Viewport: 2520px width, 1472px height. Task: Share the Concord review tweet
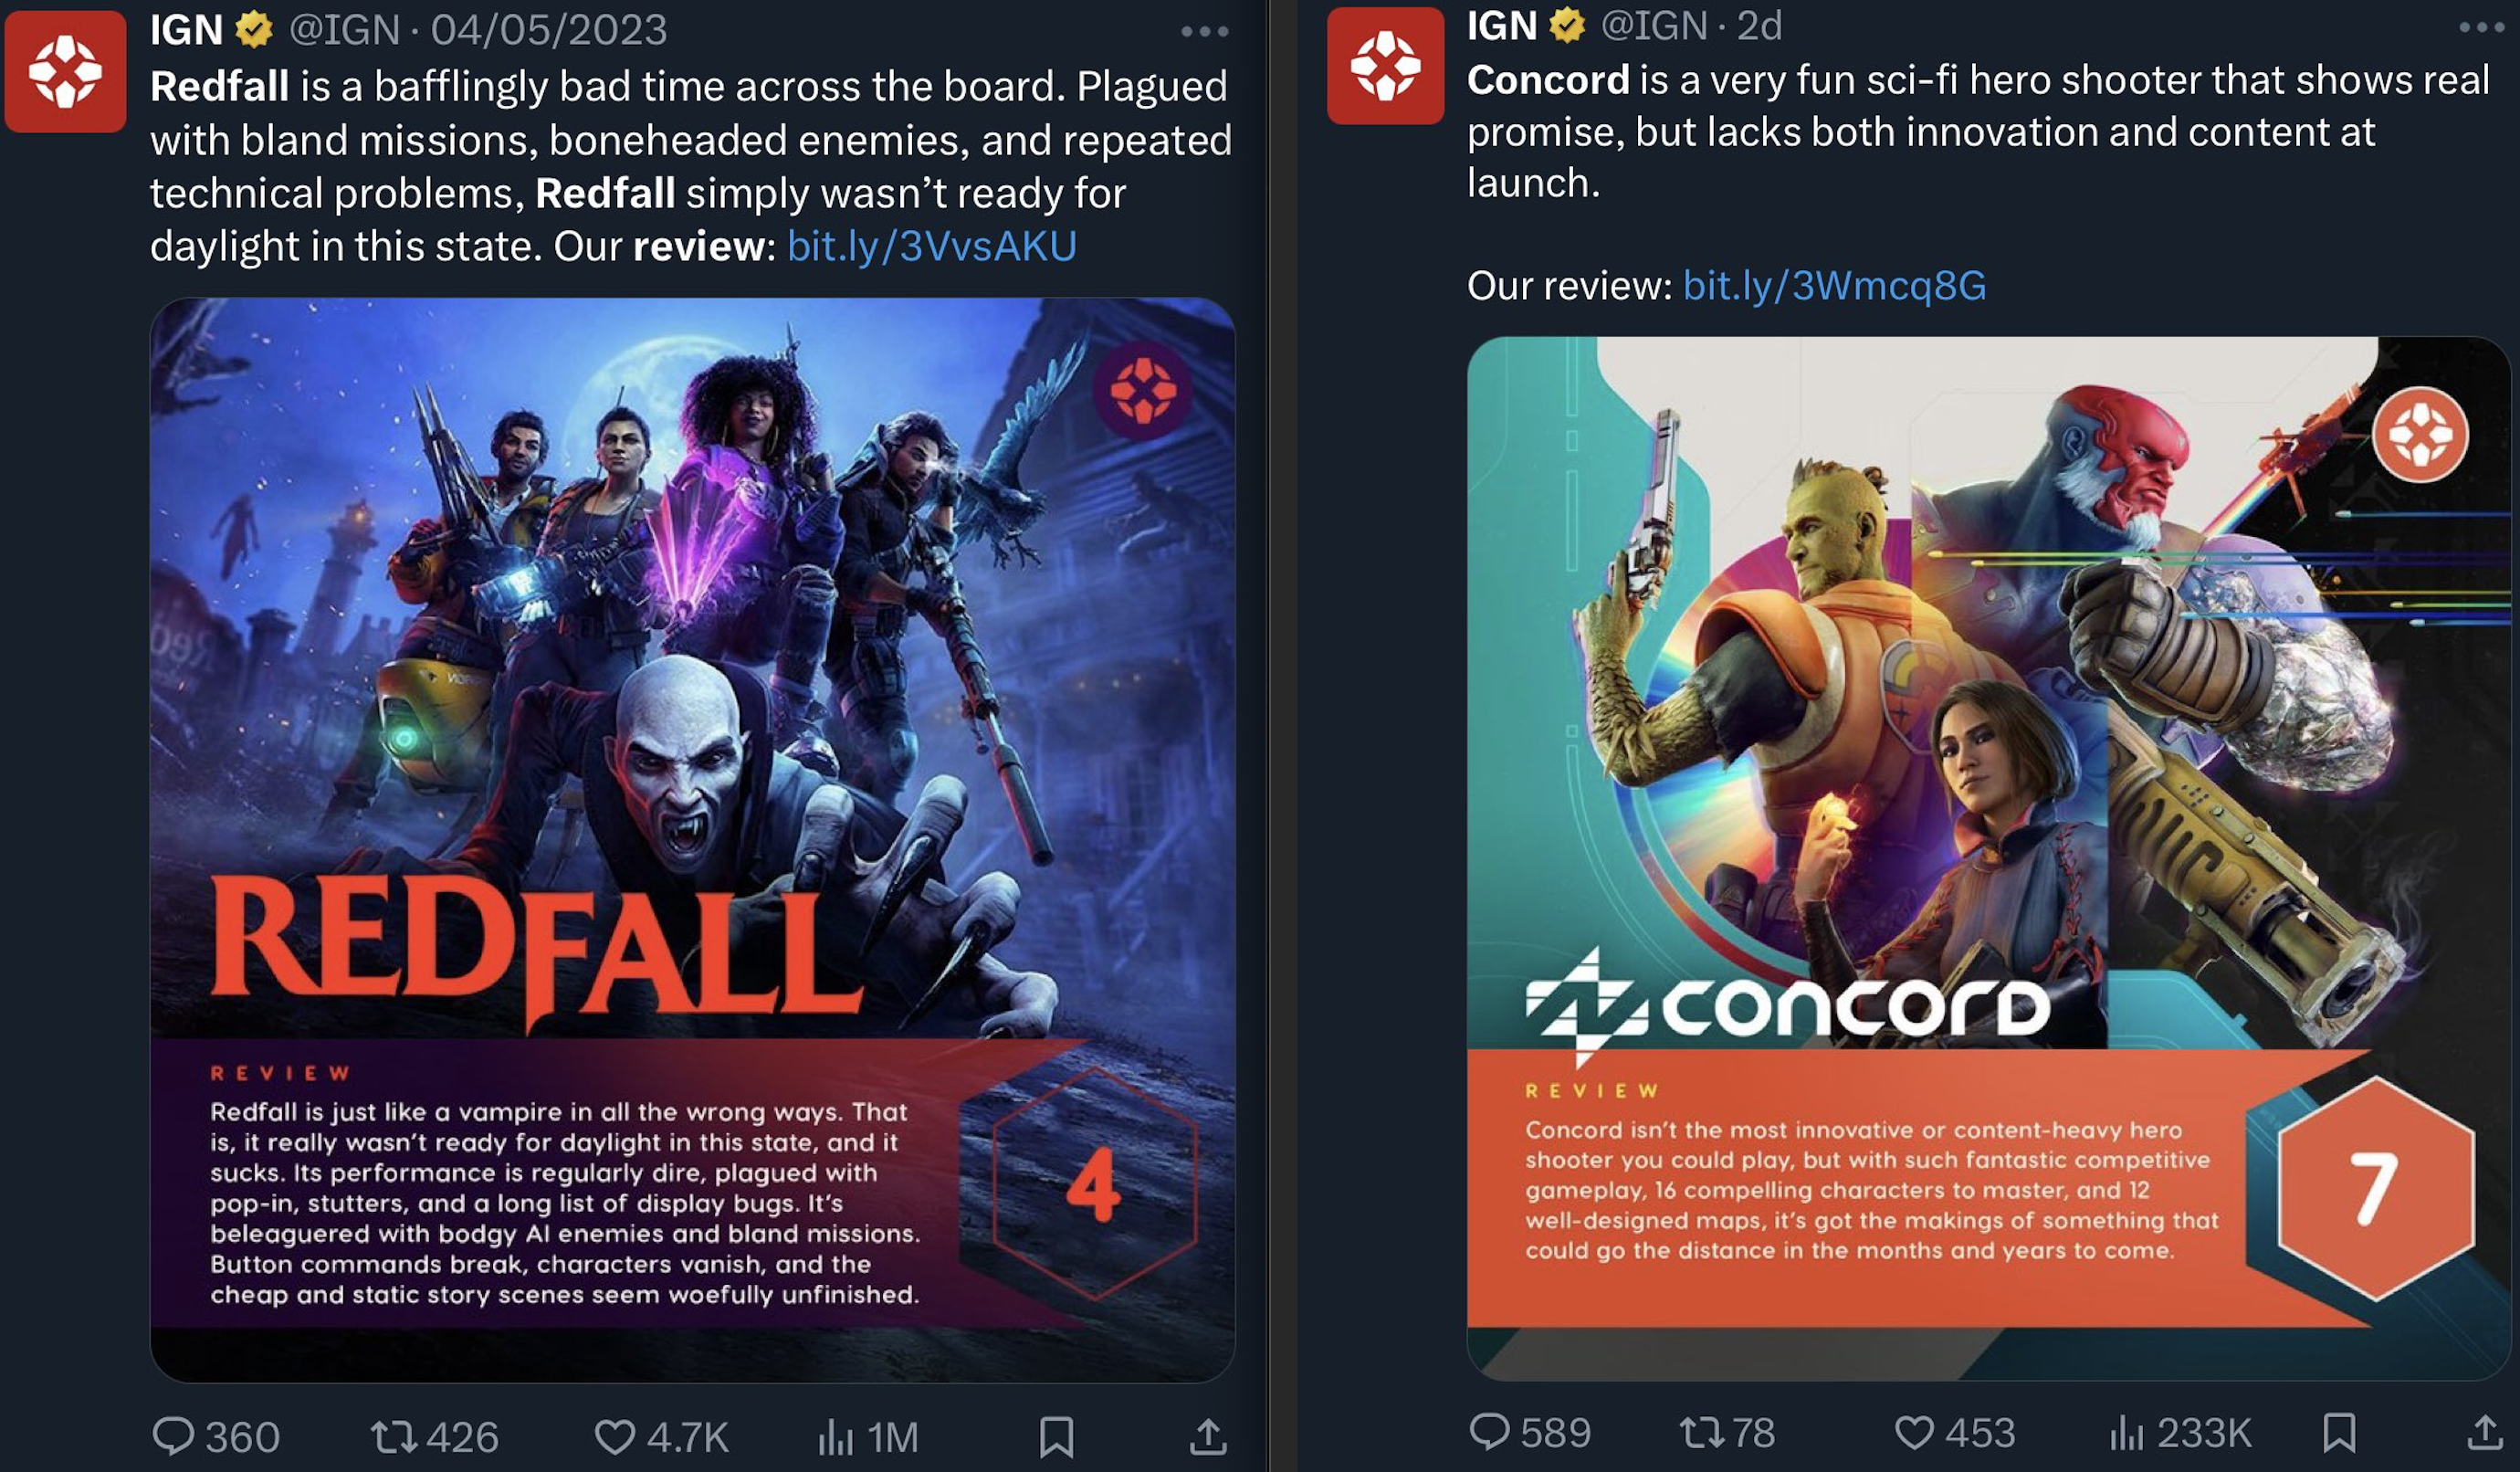coord(2485,1432)
